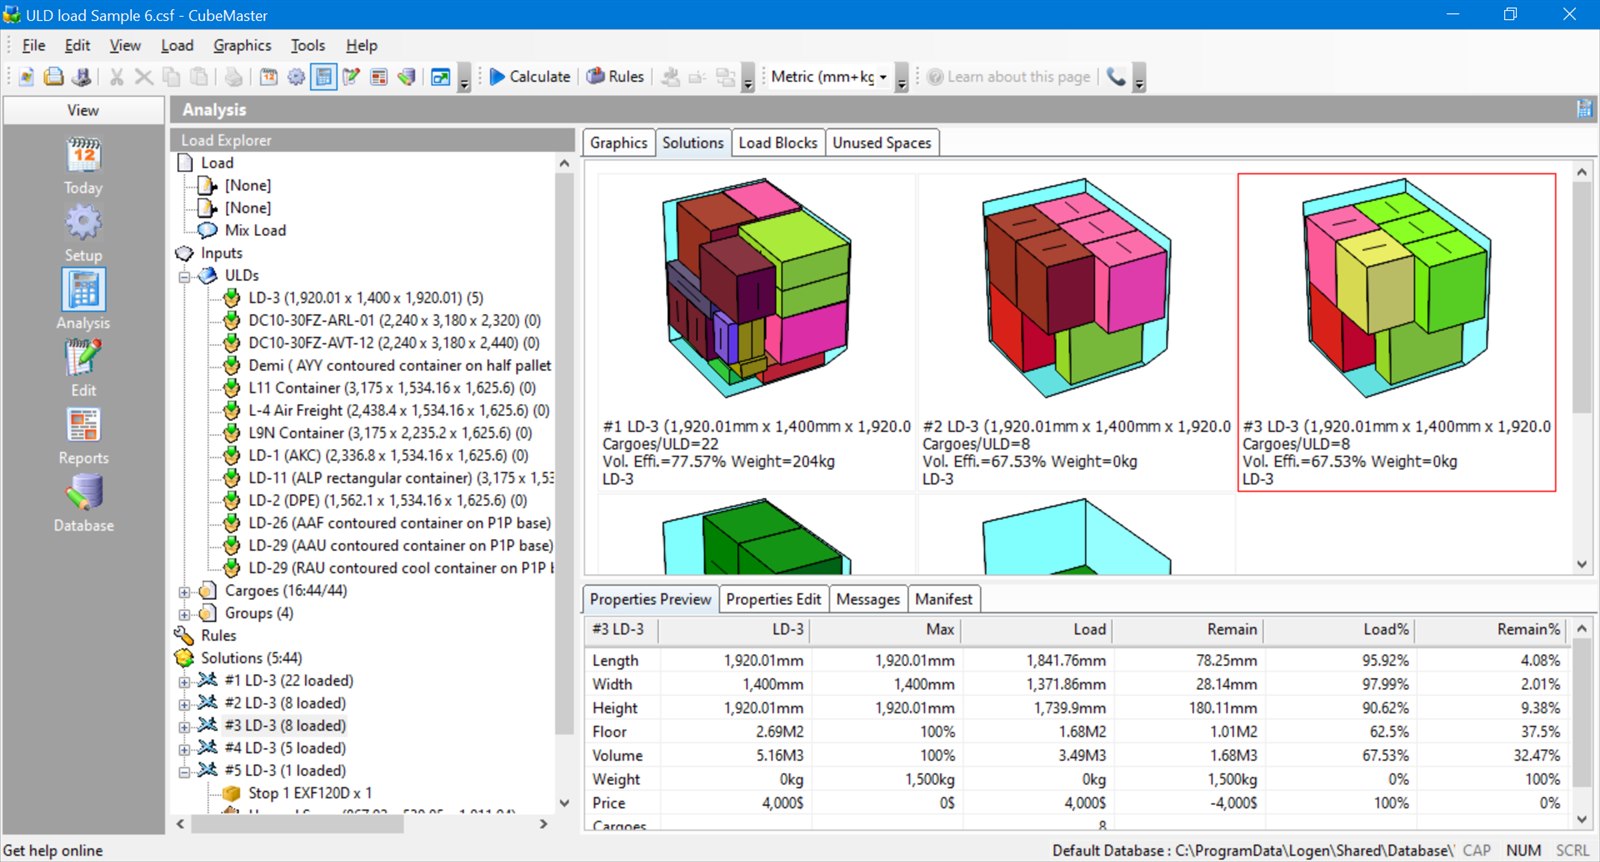1600x862 pixels.
Task: Click the phone contact icon in the toolbar
Action: click(1116, 77)
